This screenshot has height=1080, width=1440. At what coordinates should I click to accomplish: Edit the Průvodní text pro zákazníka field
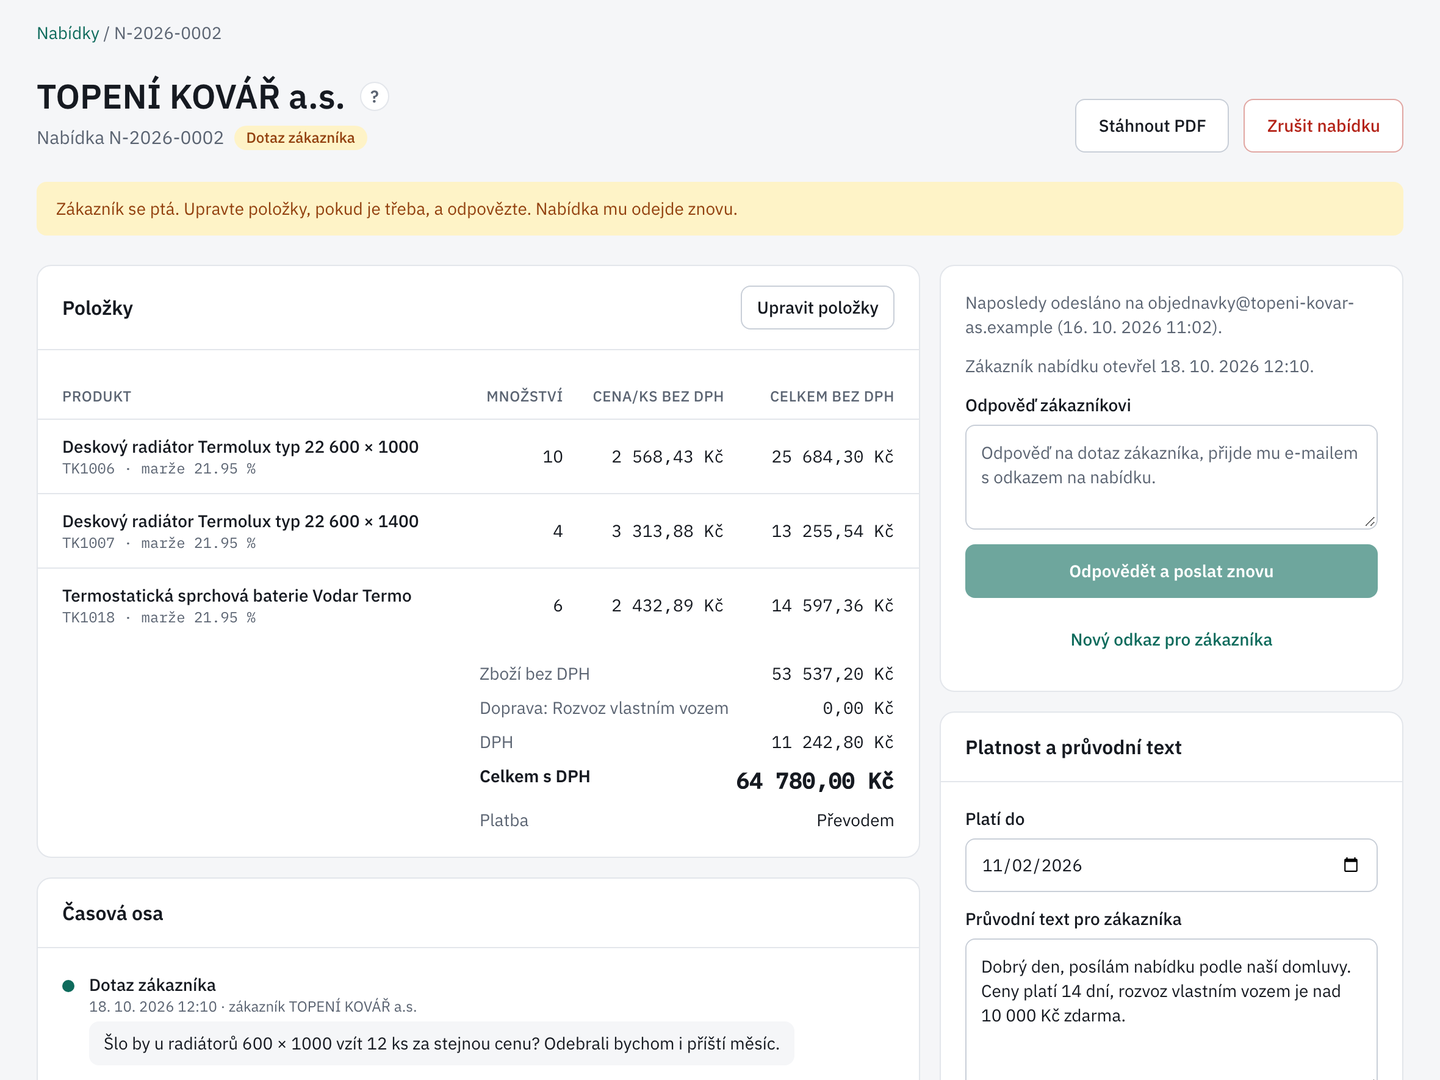[x=1171, y=1009]
